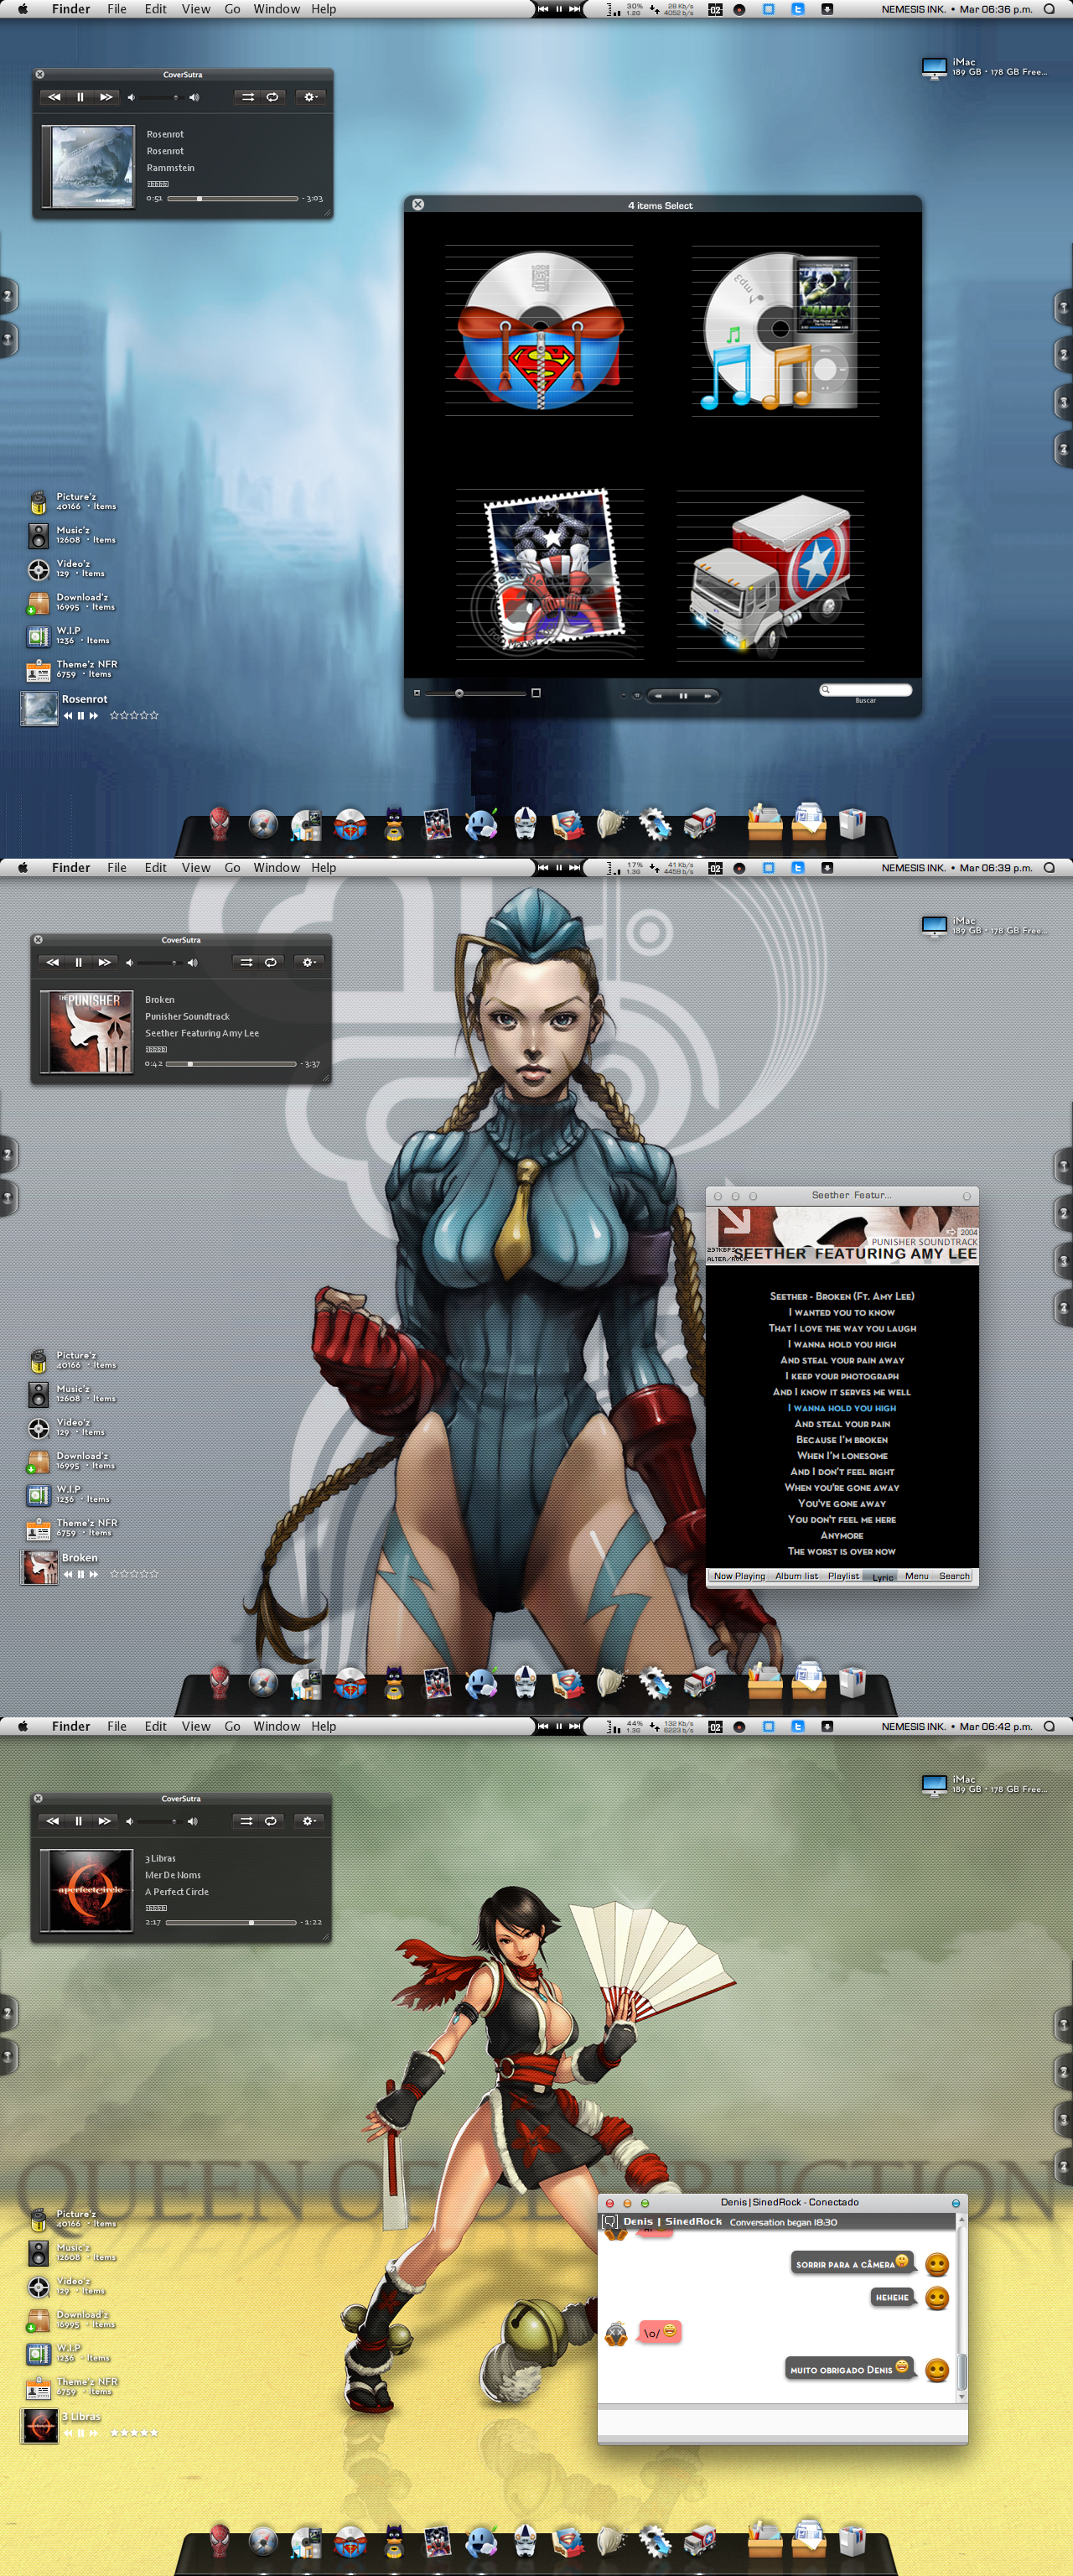Open Menu tab in Seether lyric window
This screenshot has width=1073, height=2576.
tap(917, 1576)
